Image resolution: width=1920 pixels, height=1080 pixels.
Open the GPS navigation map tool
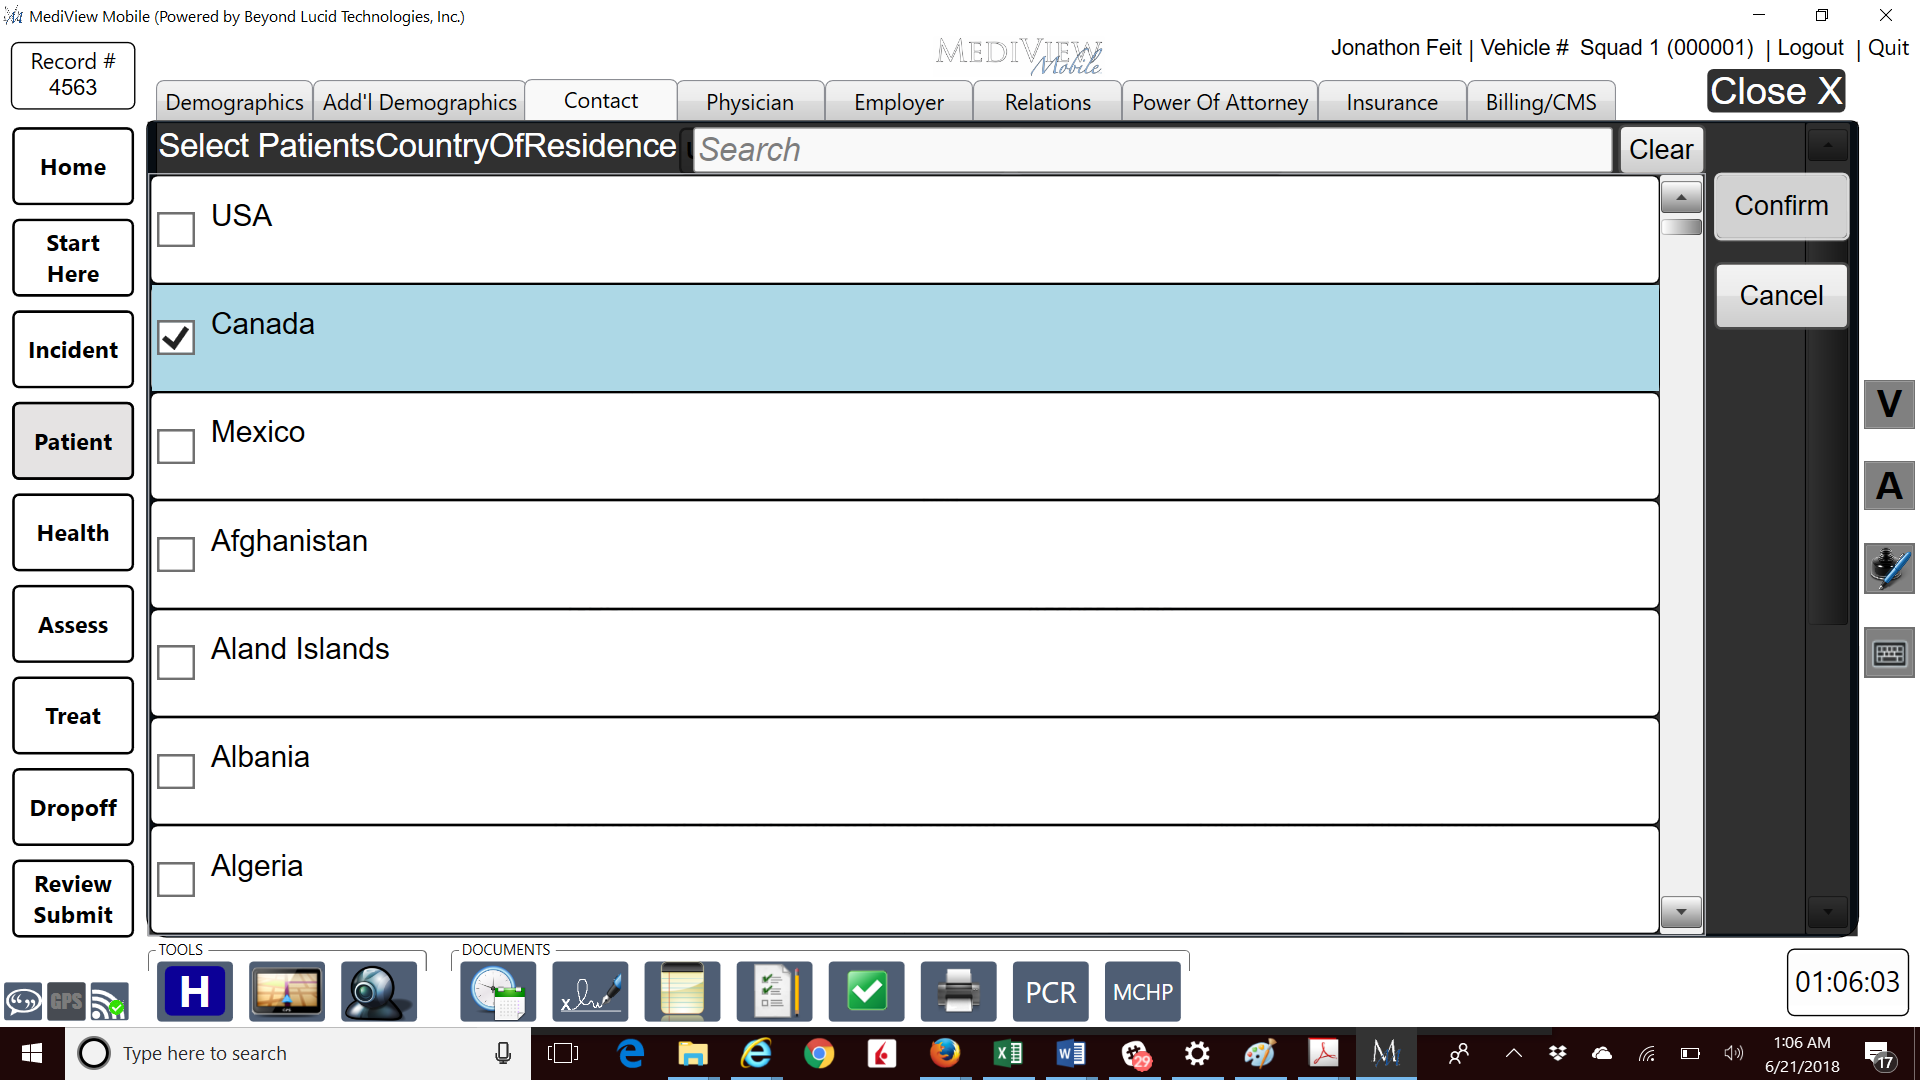click(287, 992)
